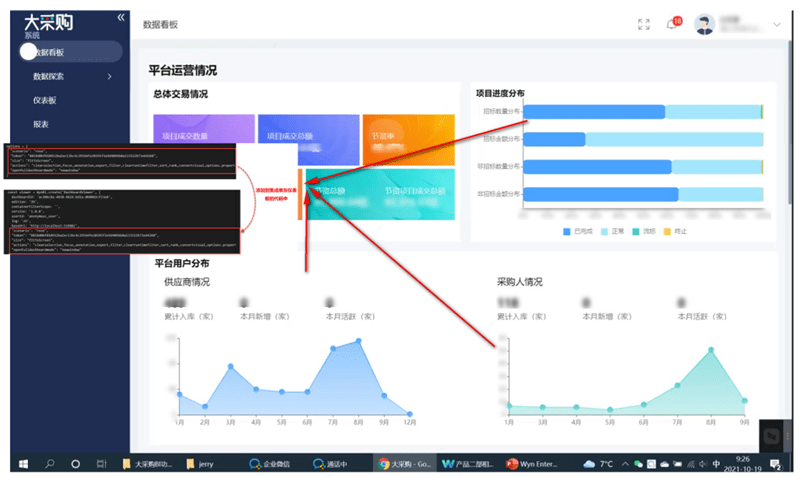Toggle 终止 legend swatch in progress chart

tap(667, 232)
